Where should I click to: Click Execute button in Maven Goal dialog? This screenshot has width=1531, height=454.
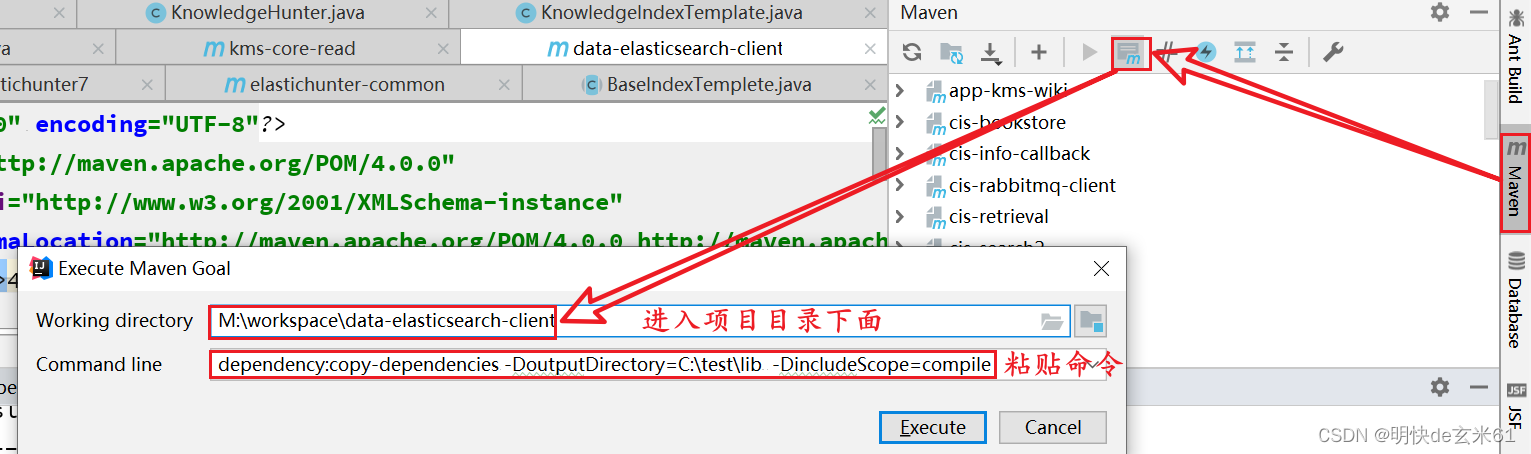(x=933, y=427)
